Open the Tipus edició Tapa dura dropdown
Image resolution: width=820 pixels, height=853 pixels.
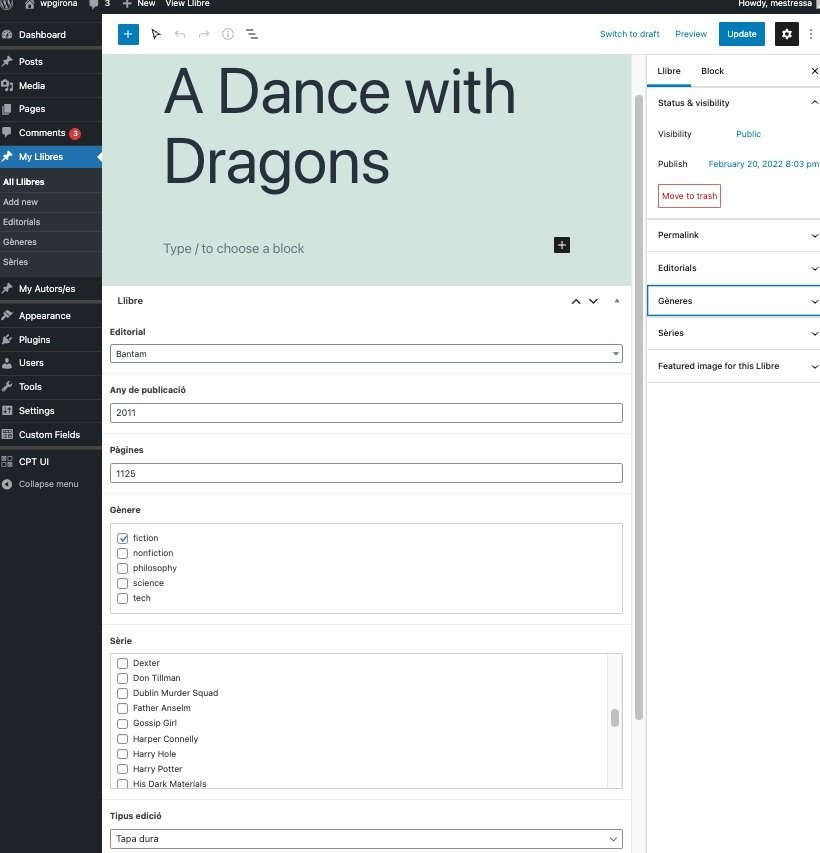[366, 839]
